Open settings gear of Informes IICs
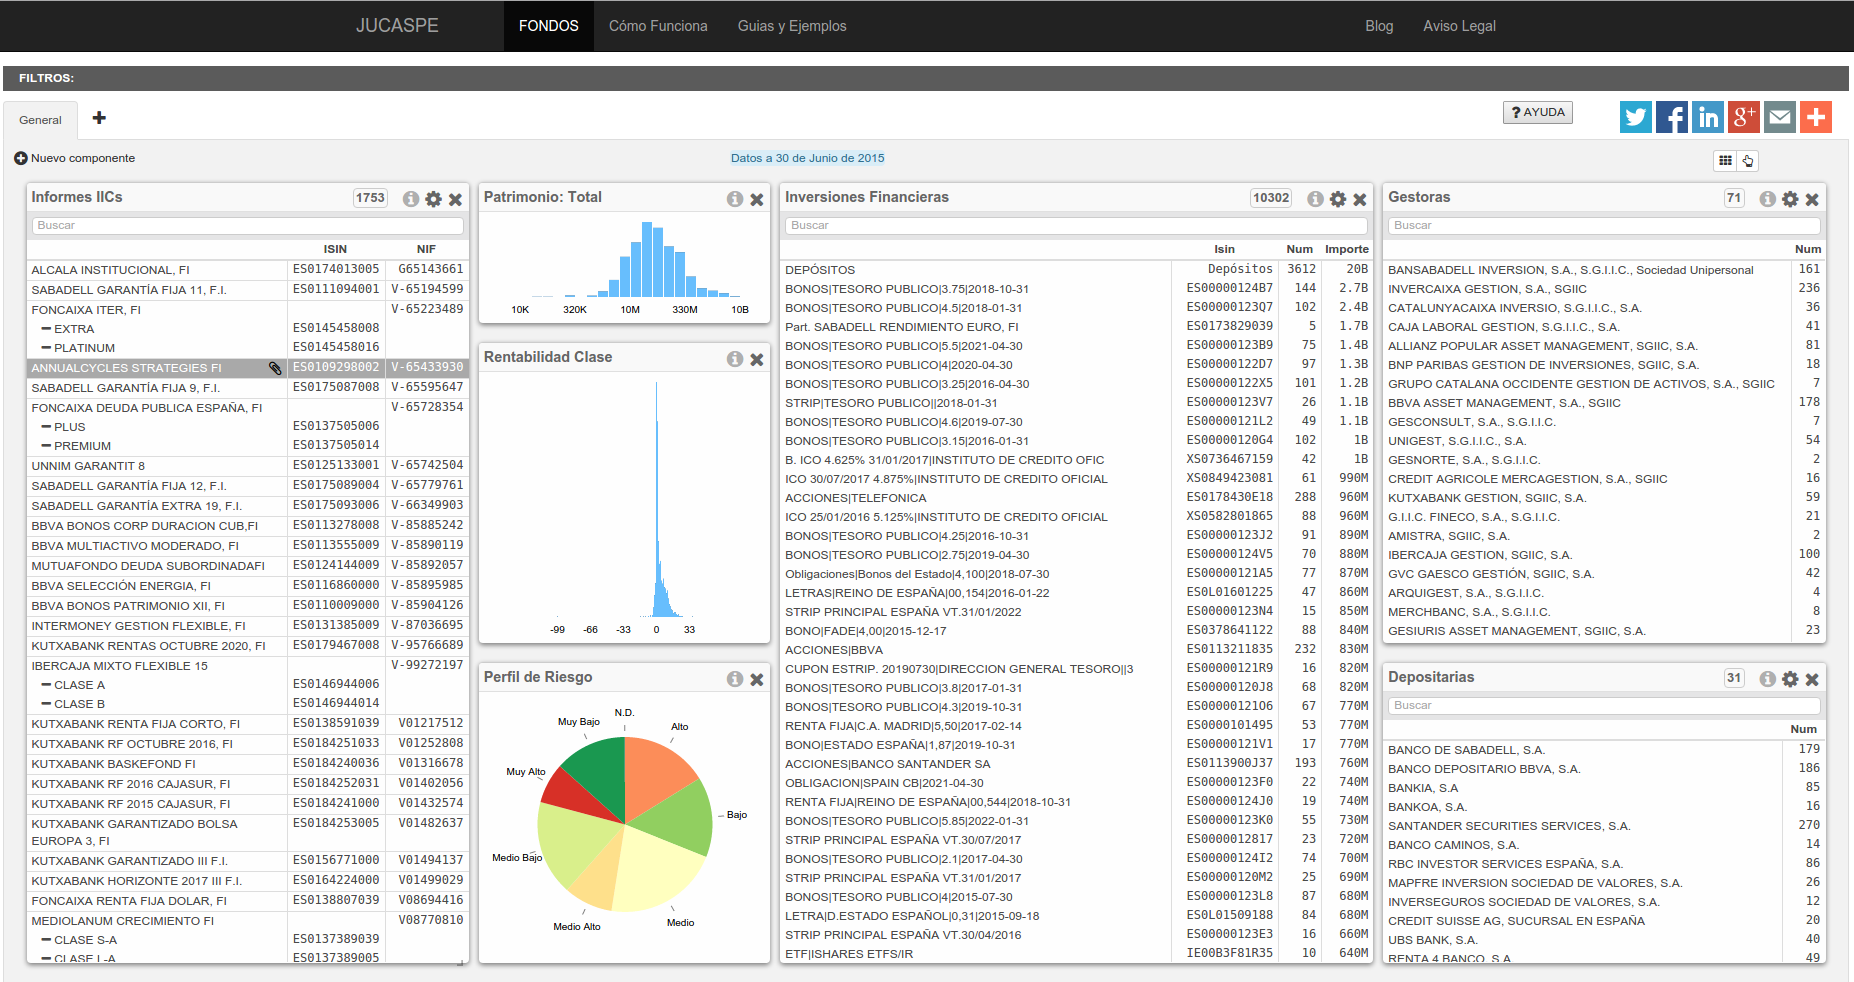Screen dimensions: 1854x982 coord(433,199)
